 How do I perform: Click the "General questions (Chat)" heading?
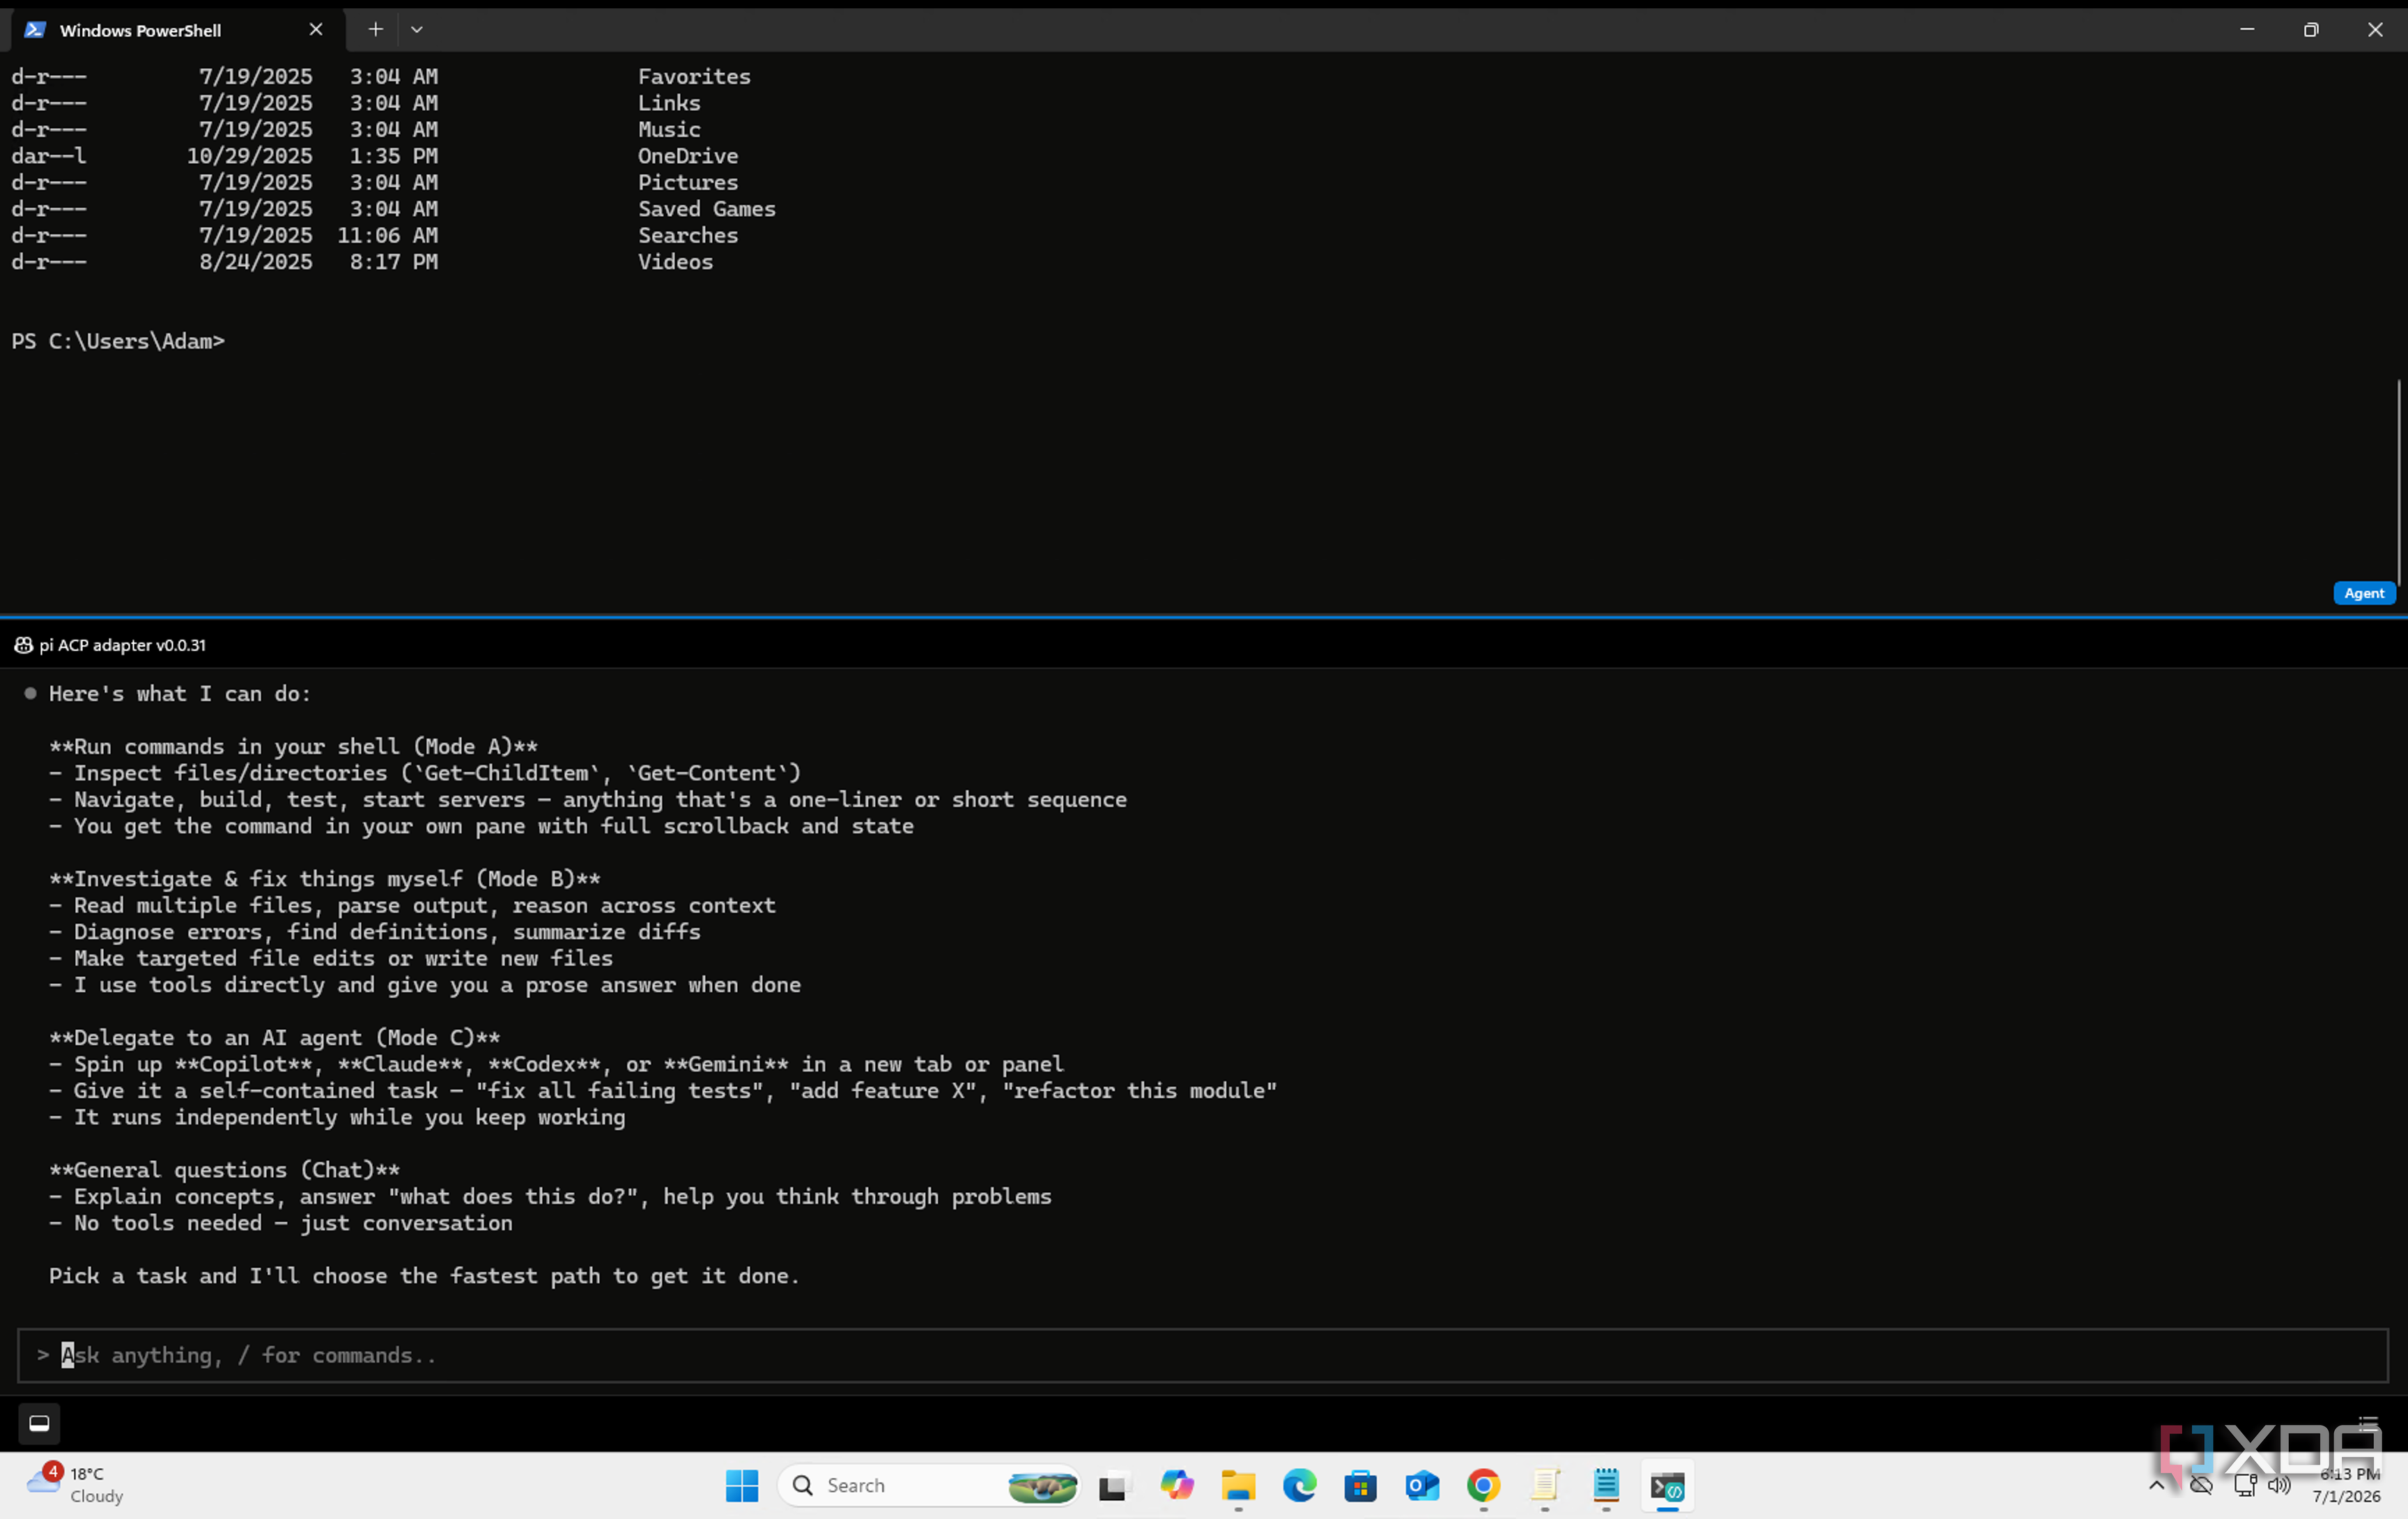[x=225, y=1170]
